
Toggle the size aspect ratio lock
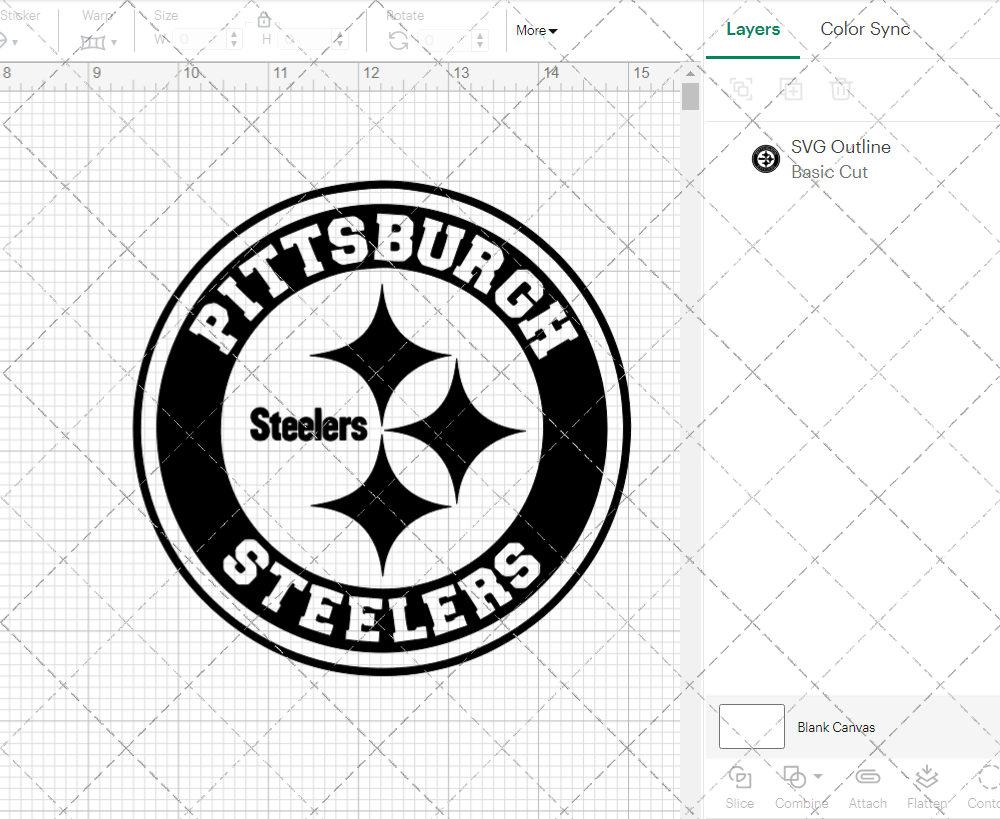(264, 21)
